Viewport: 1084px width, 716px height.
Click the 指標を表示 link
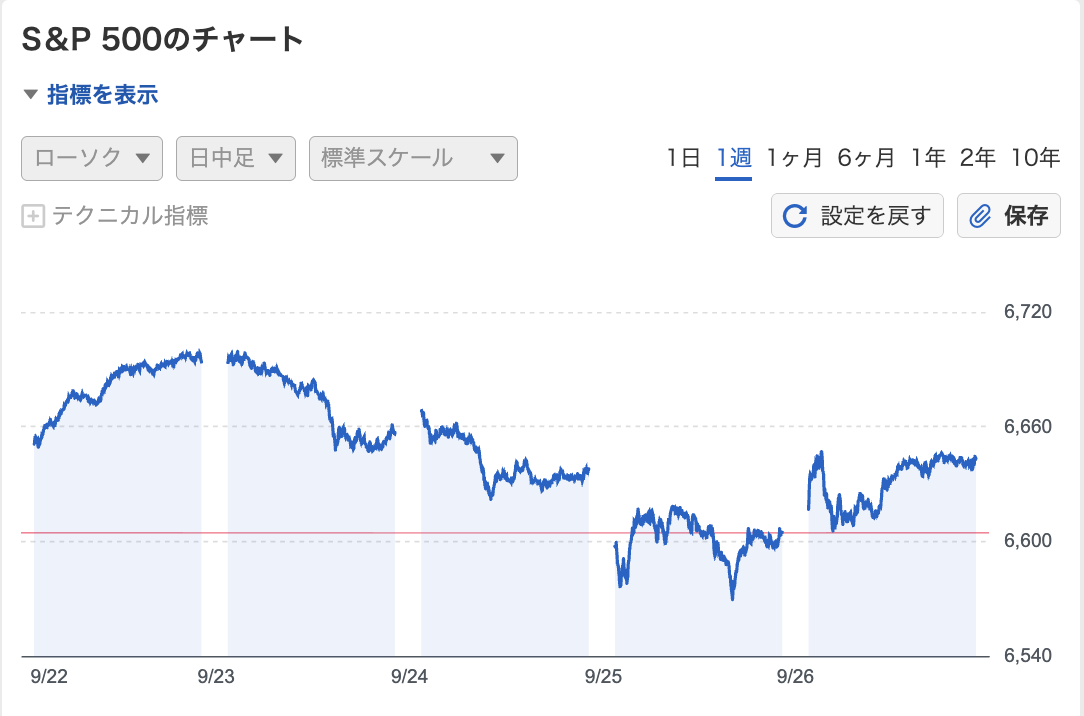pyautogui.click(x=103, y=96)
